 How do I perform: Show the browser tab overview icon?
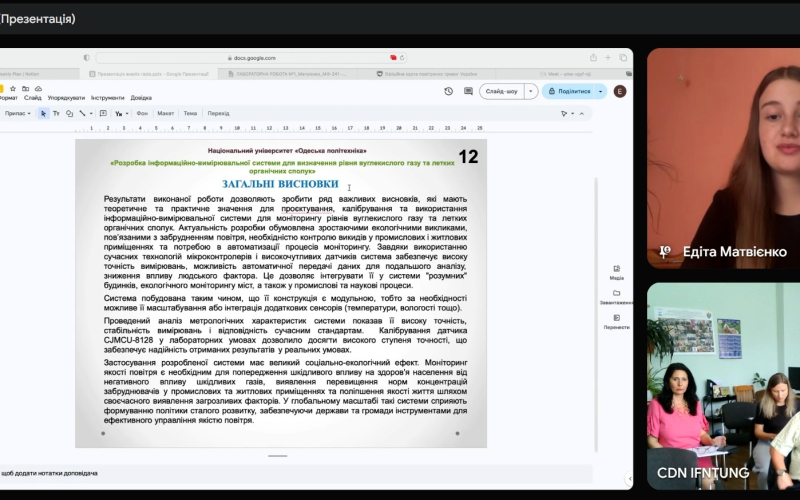(x=623, y=58)
